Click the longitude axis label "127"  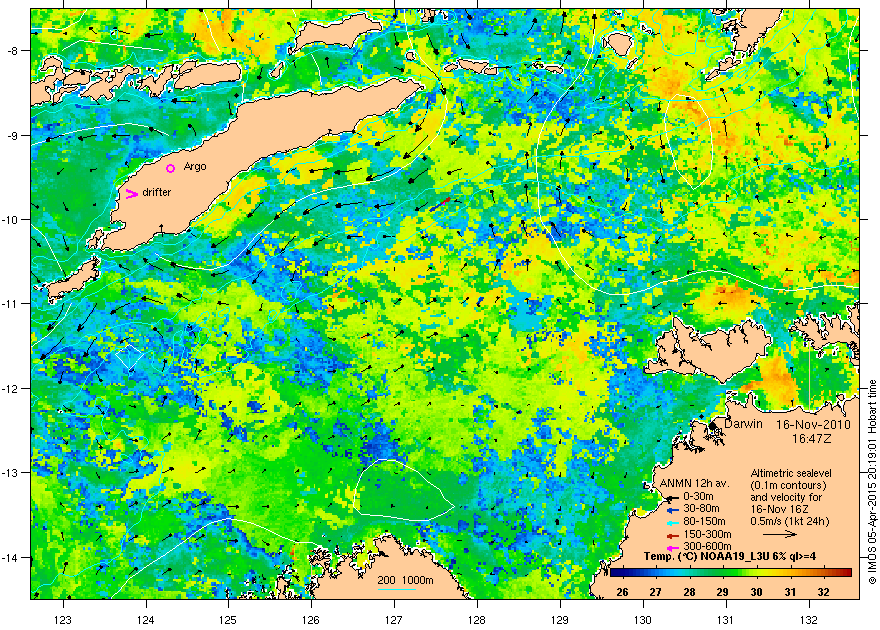(x=394, y=619)
